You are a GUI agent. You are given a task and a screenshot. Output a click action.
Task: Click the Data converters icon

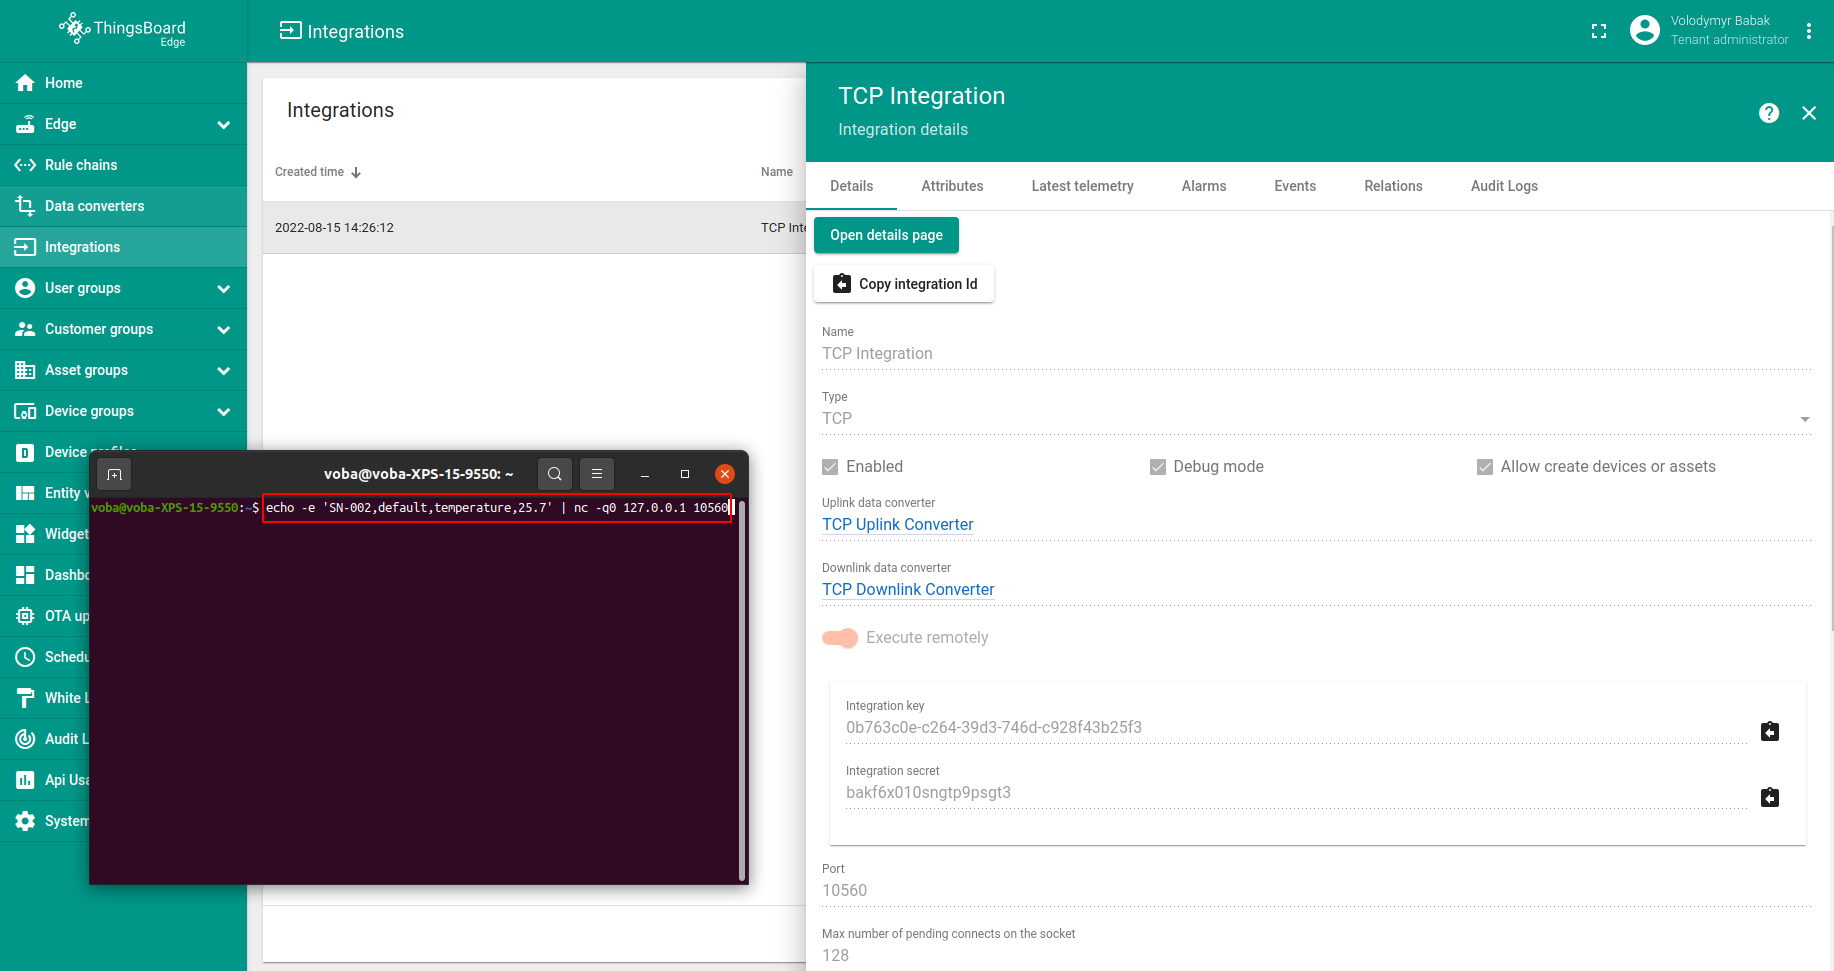tap(25, 206)
